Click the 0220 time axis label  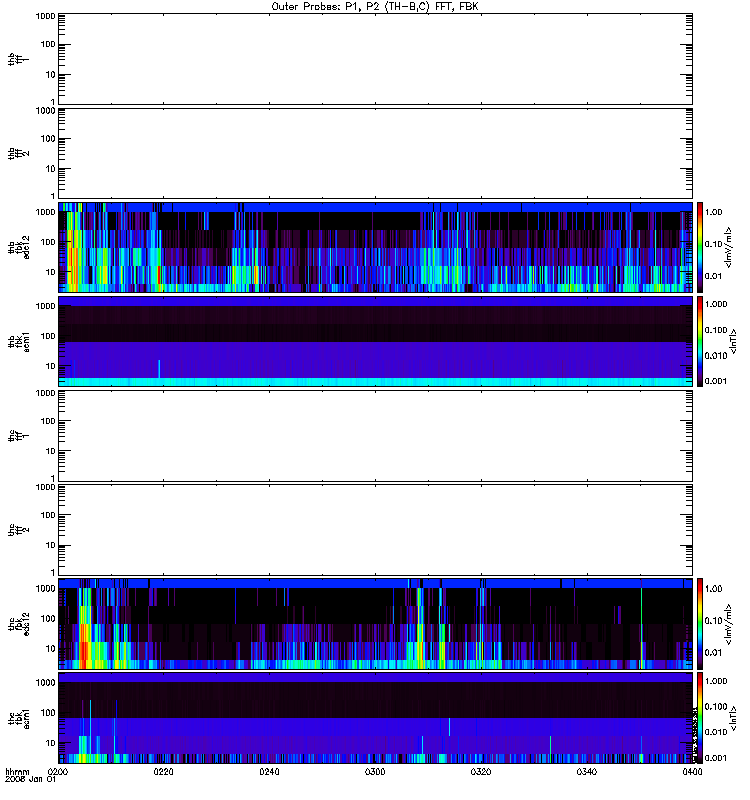point(163,772)
